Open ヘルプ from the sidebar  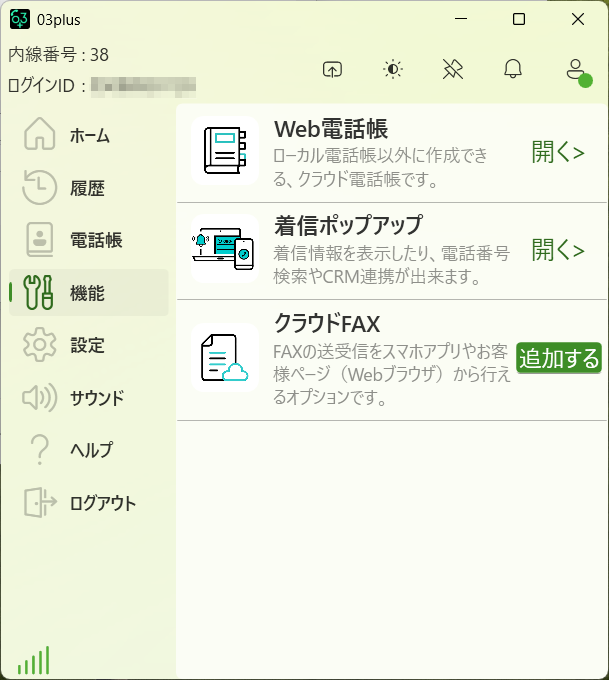(x=88, y=450)
